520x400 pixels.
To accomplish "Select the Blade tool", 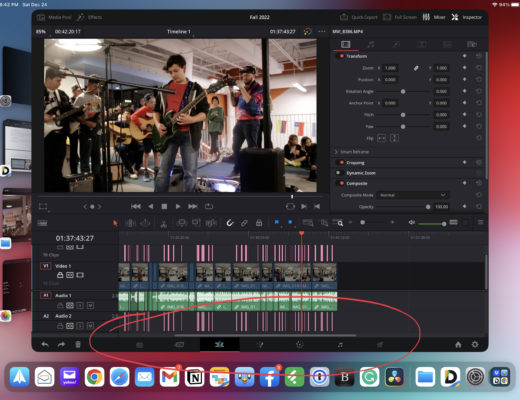I will [164, 224].
